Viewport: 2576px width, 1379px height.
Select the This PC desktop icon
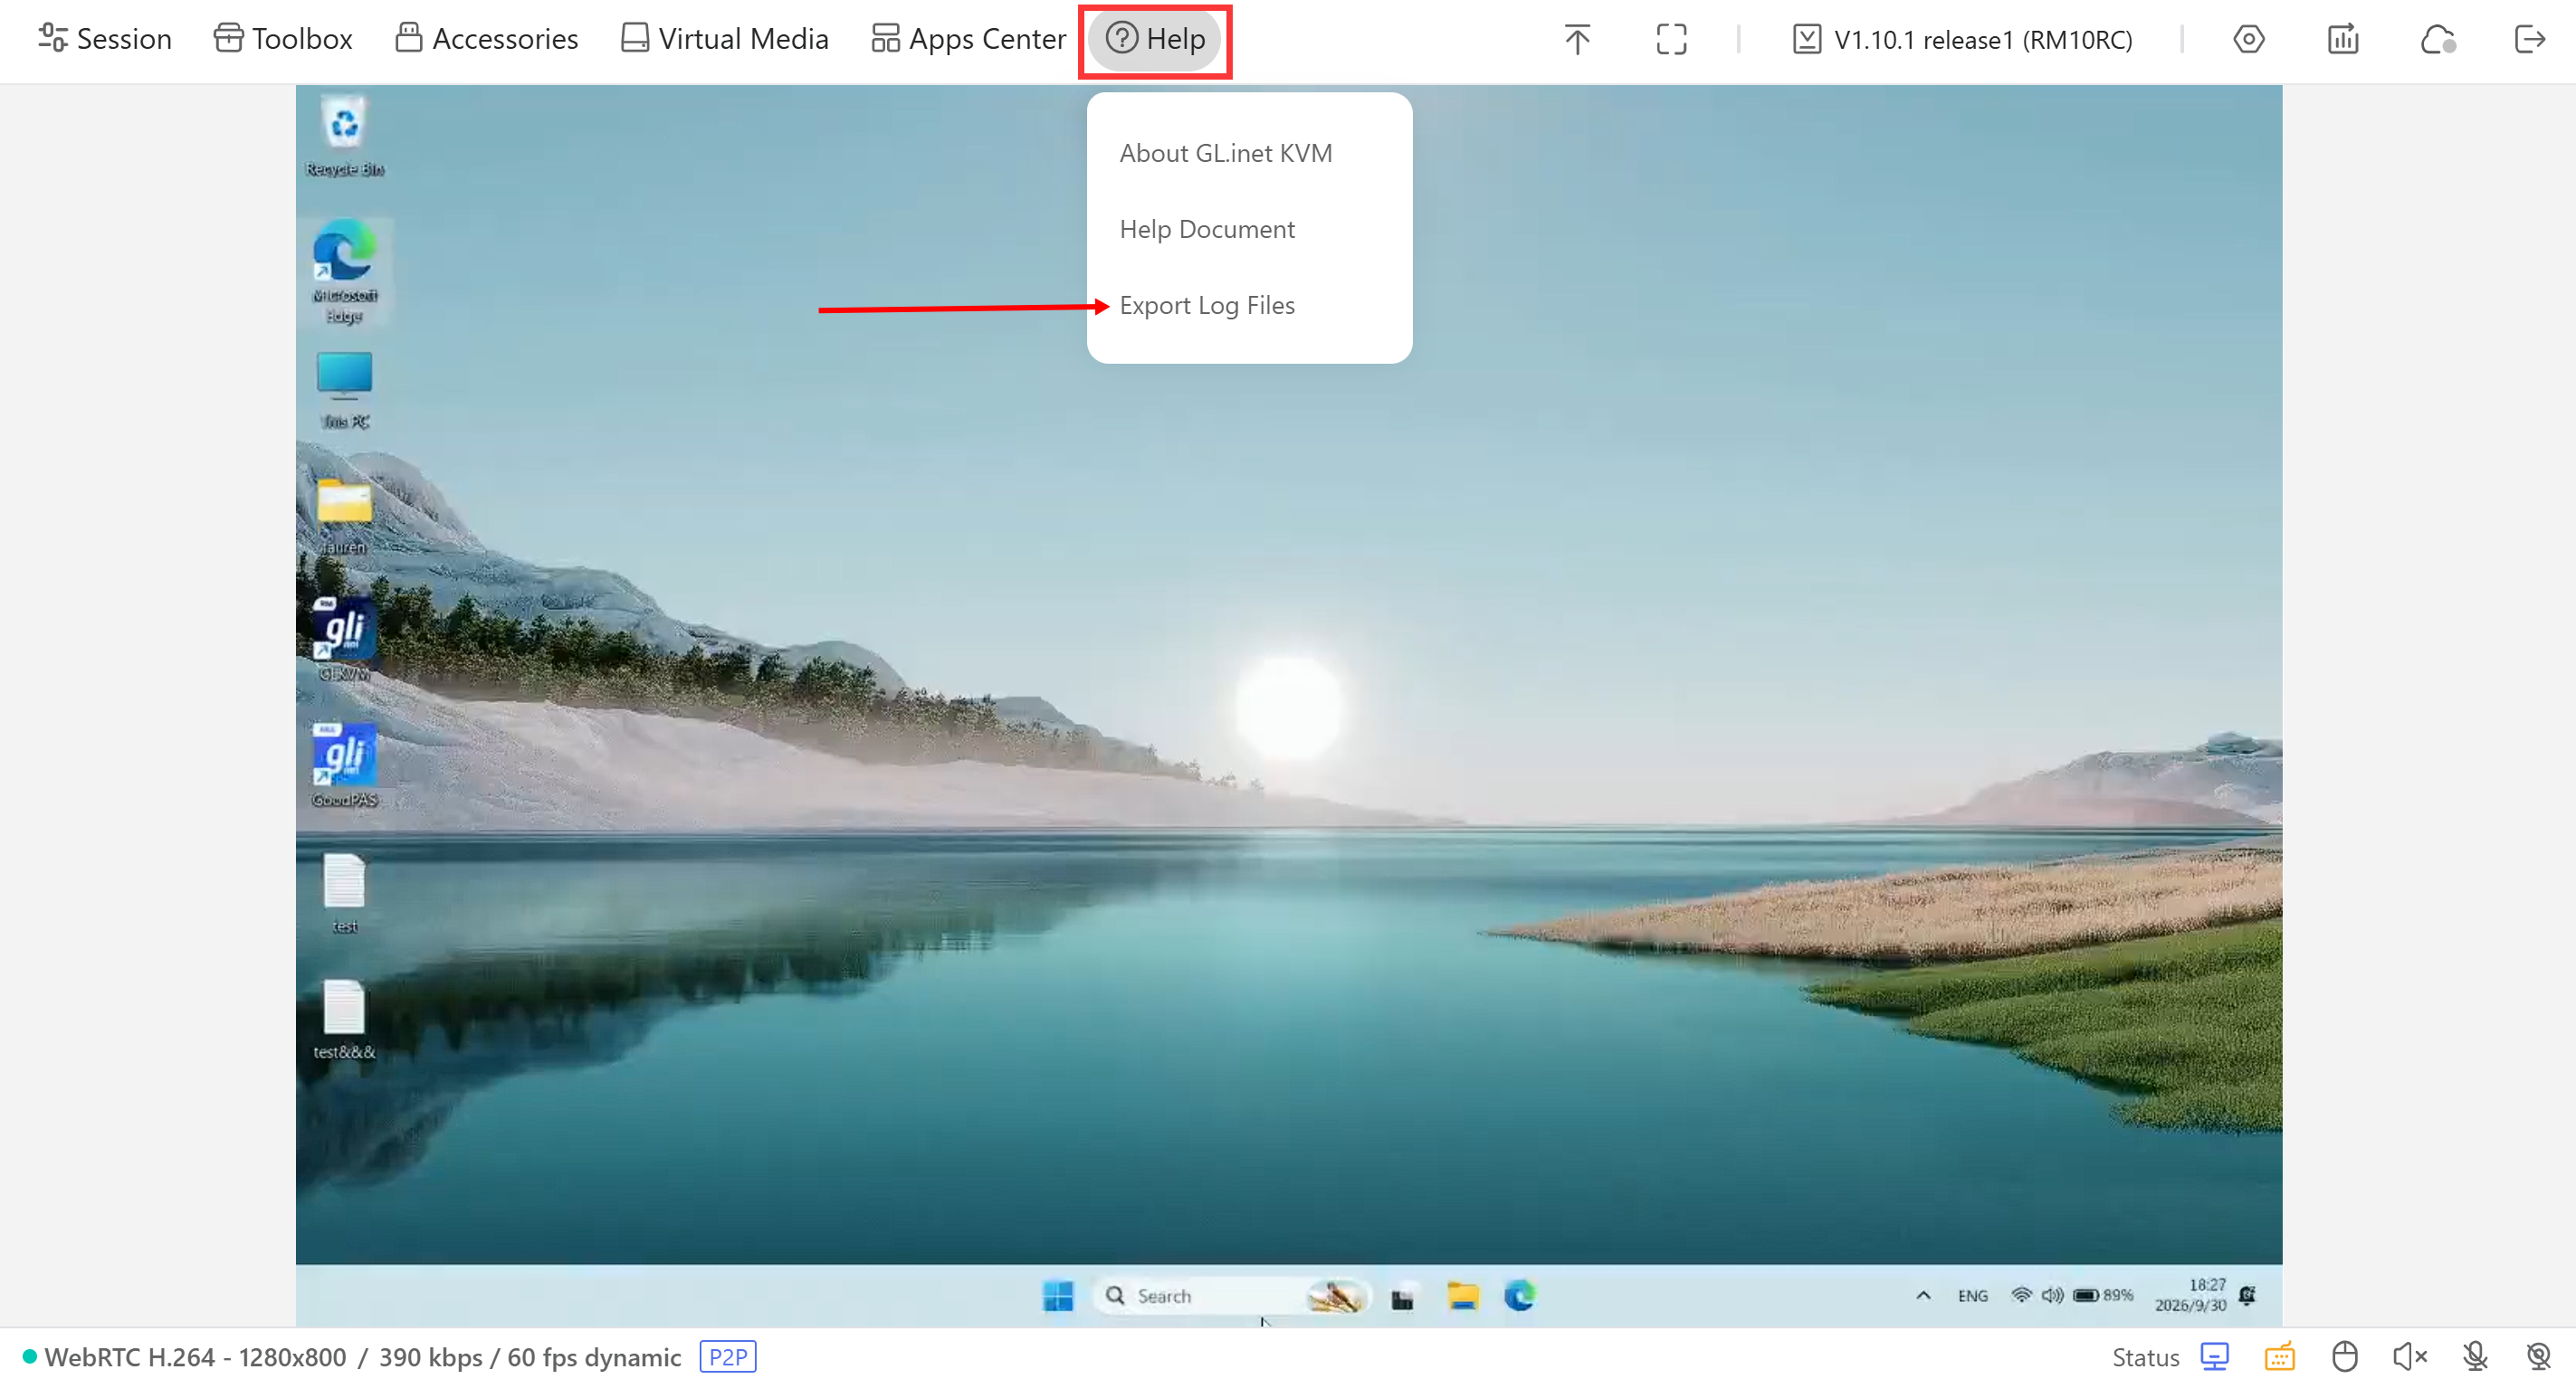344,390
